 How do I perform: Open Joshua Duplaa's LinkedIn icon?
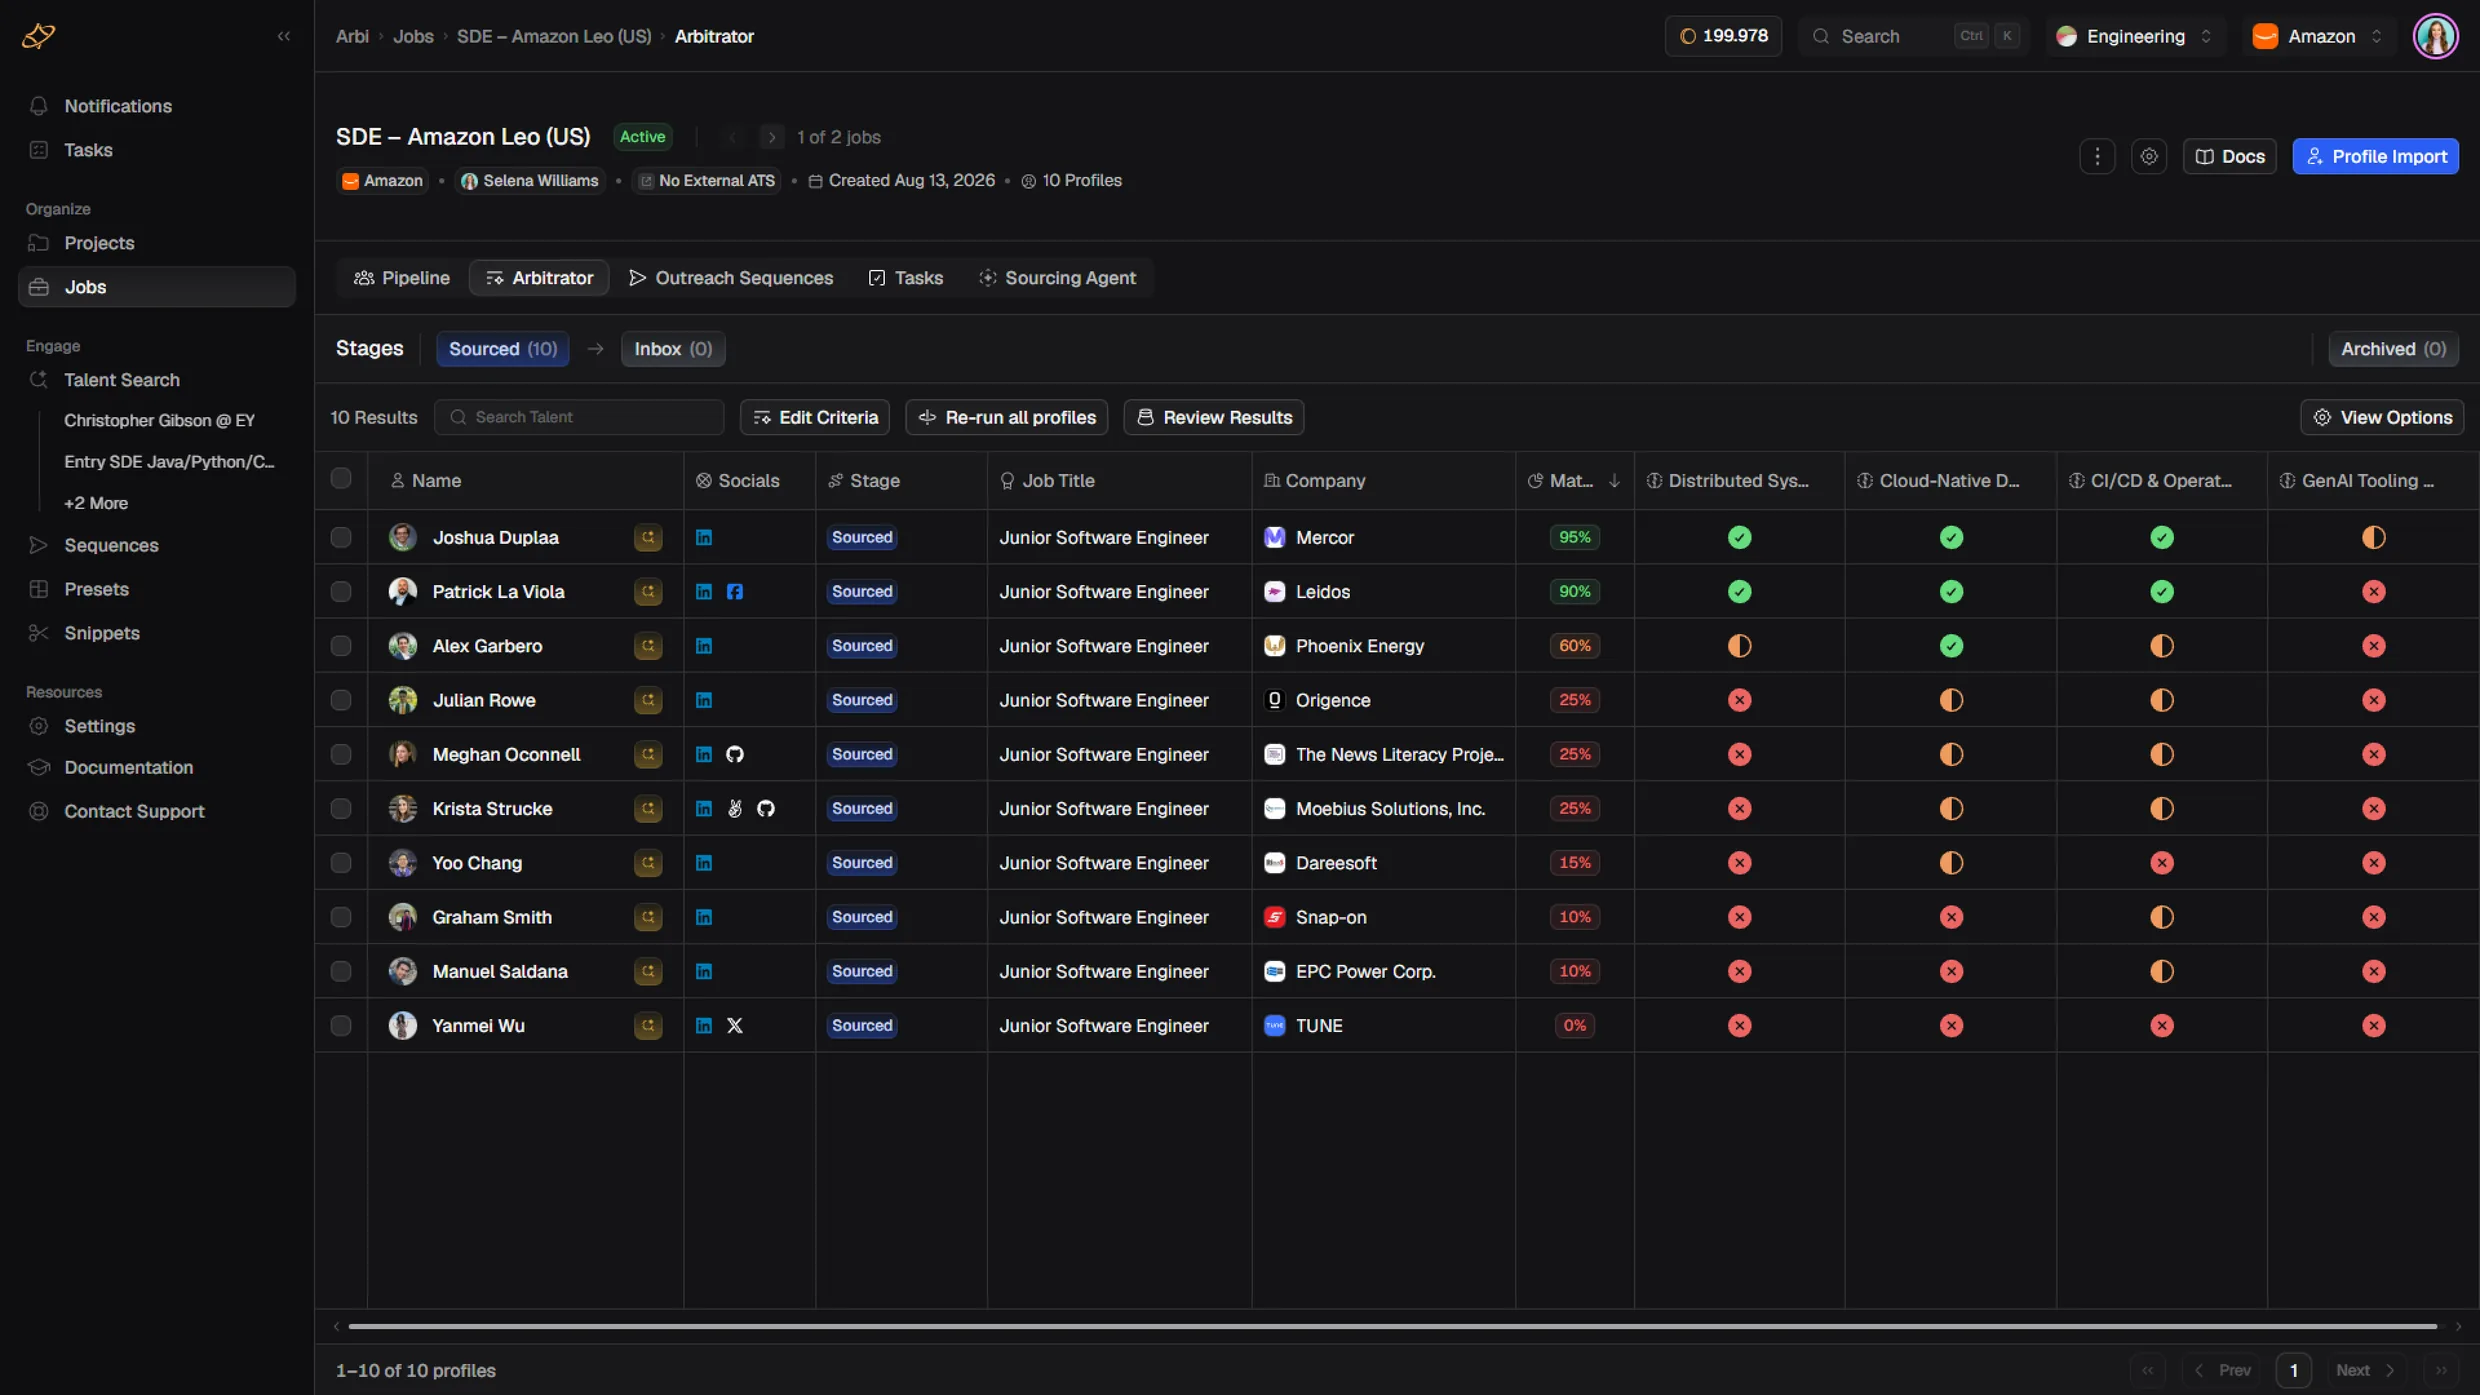click(x=704, y=537)
